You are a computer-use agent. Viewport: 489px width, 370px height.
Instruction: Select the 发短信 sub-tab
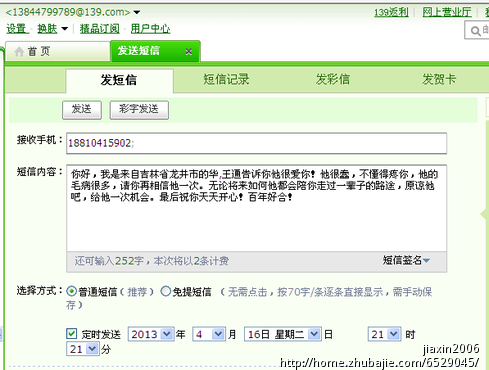coord(119,81)
